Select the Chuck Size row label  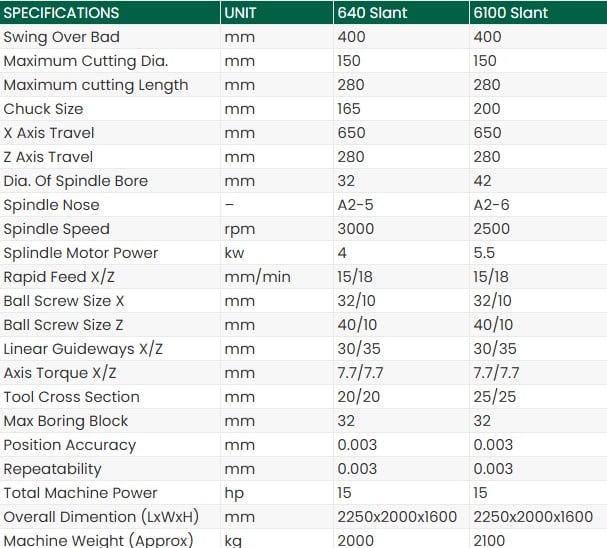pyautogui.click(x=43, y=109)
